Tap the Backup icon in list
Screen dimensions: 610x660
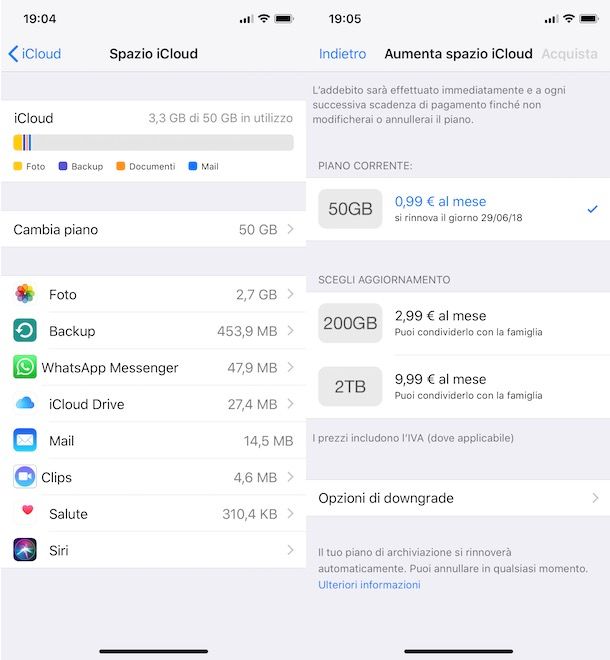(25, 331)
